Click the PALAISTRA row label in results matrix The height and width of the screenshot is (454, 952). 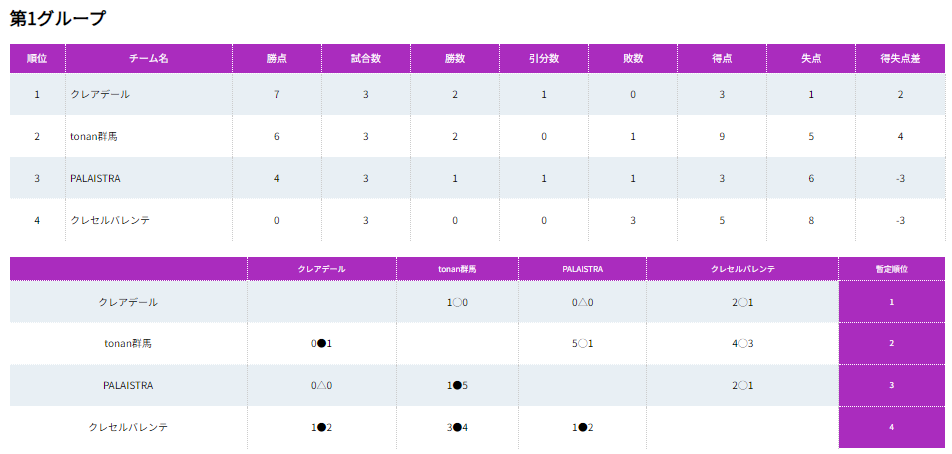(128, 385)
